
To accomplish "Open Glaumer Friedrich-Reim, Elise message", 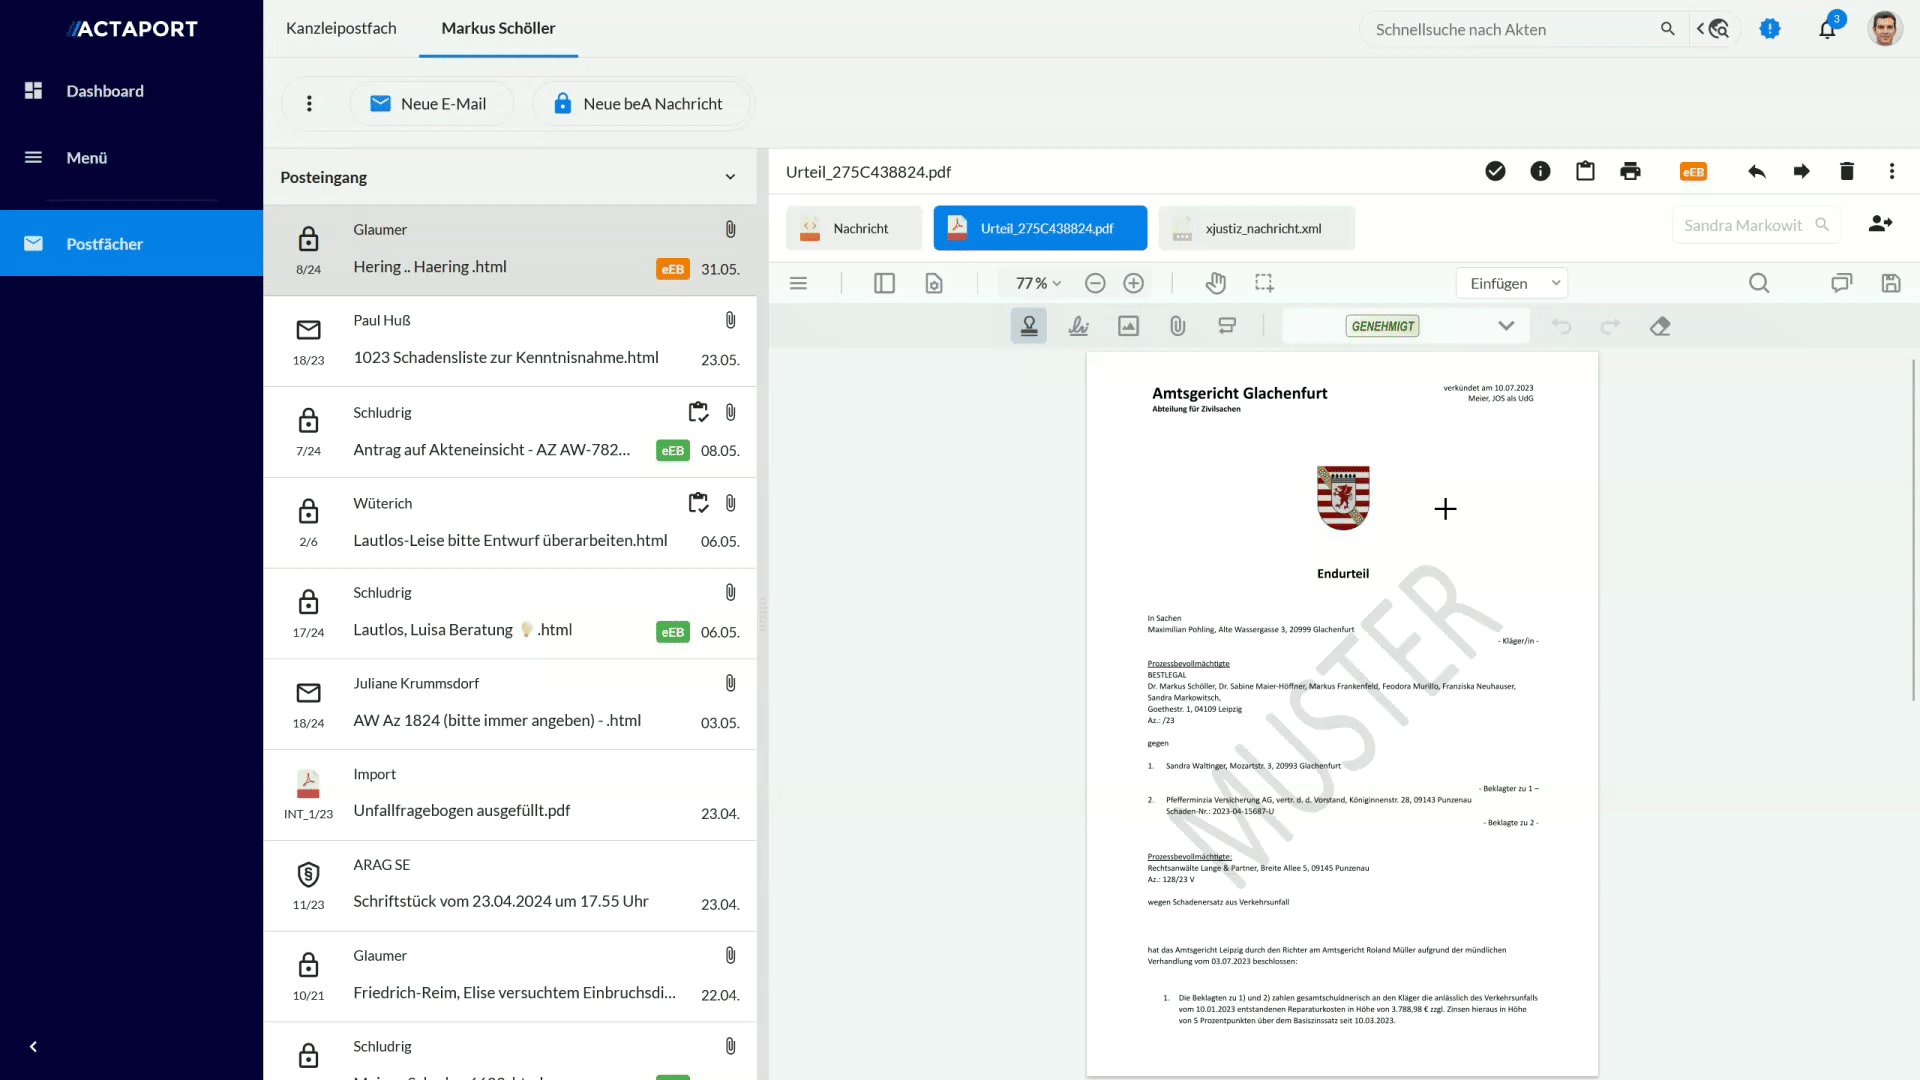I will coord(510,977).
